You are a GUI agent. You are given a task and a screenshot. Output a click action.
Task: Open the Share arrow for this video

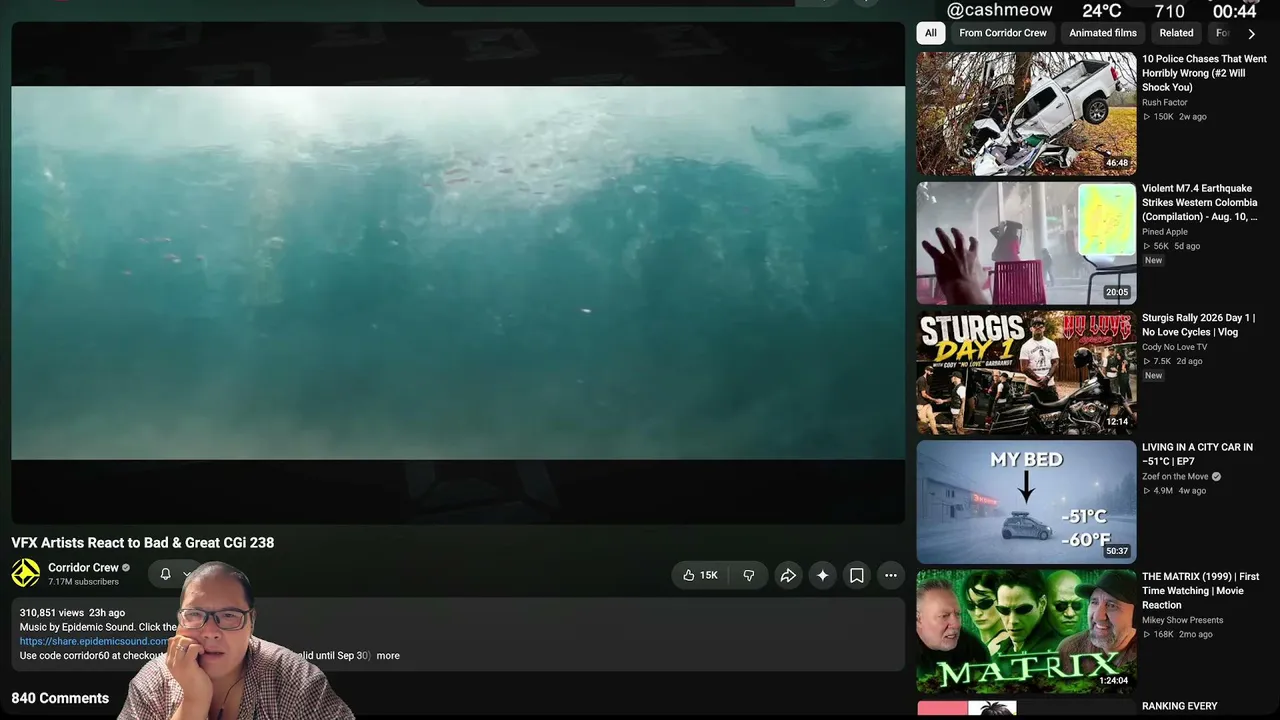click(788, 575)
